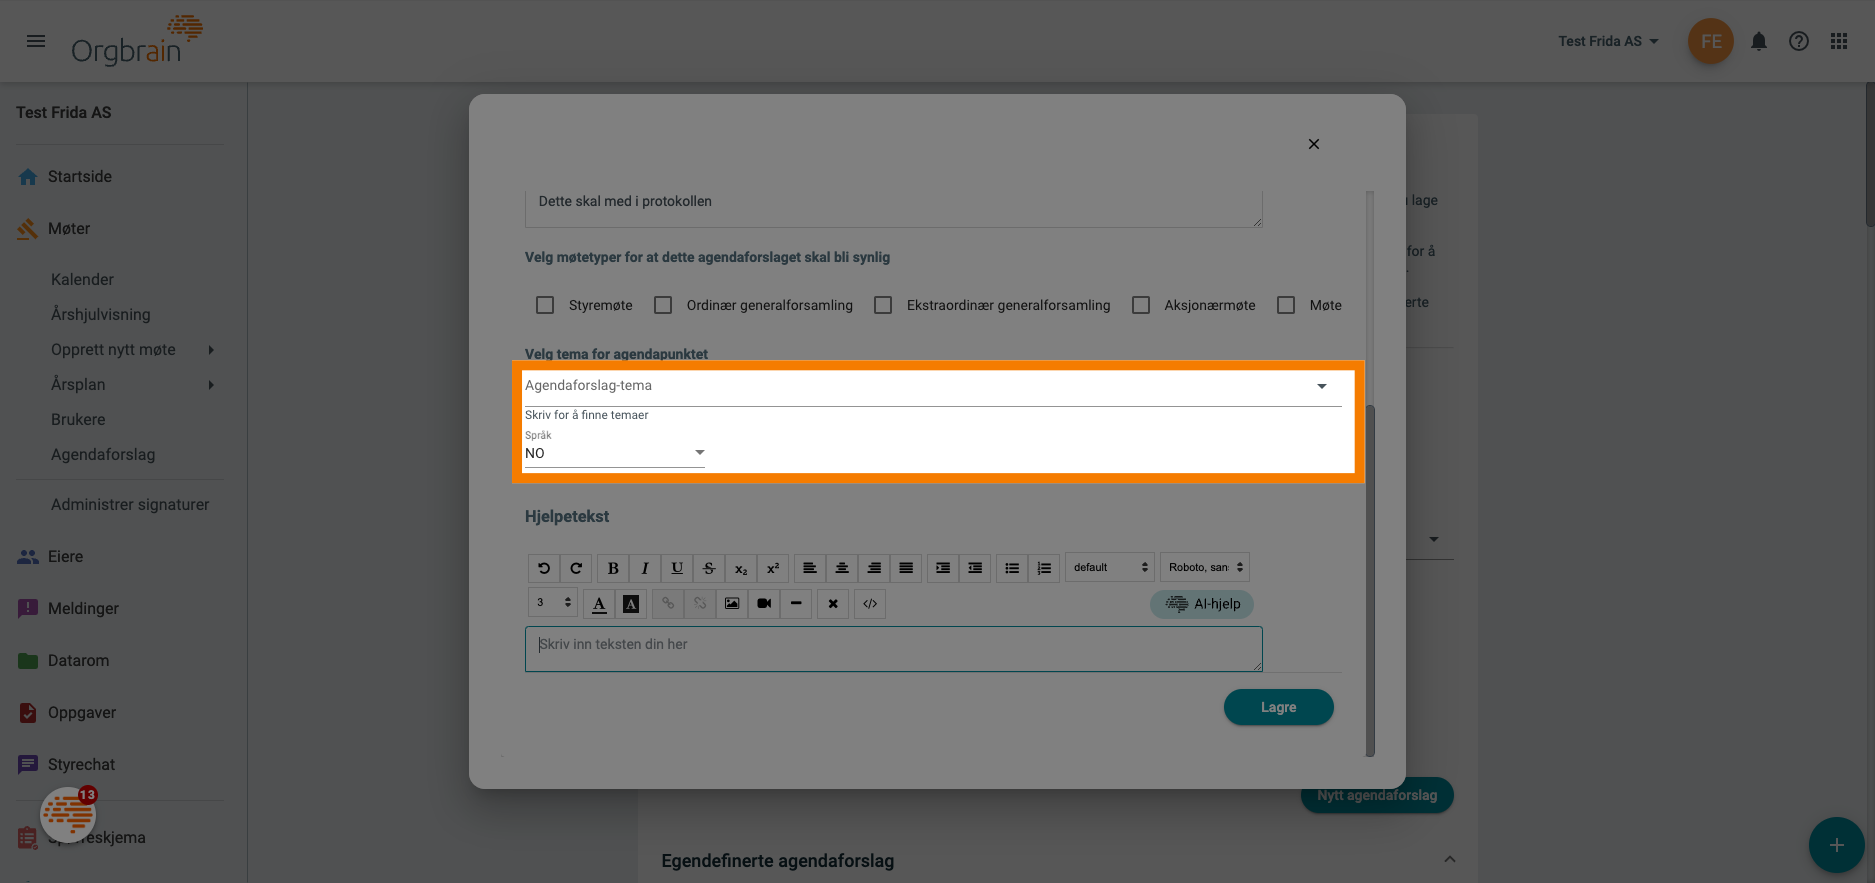Go to Startside in the sidebar
The width and height of the screenshot is (1875, 883).
tap(80, 177)
